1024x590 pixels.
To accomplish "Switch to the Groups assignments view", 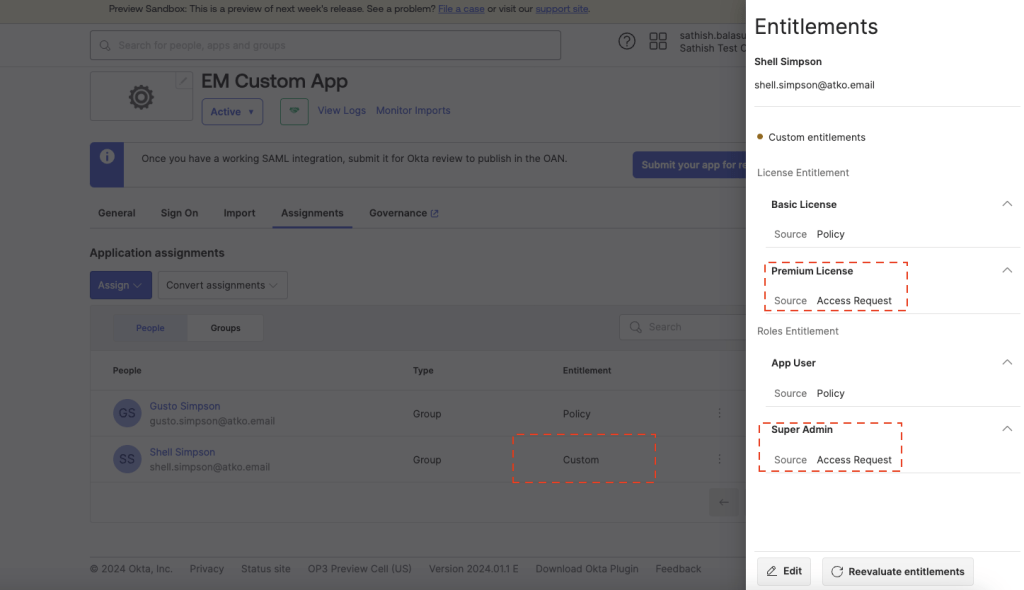I will point(224,327).
